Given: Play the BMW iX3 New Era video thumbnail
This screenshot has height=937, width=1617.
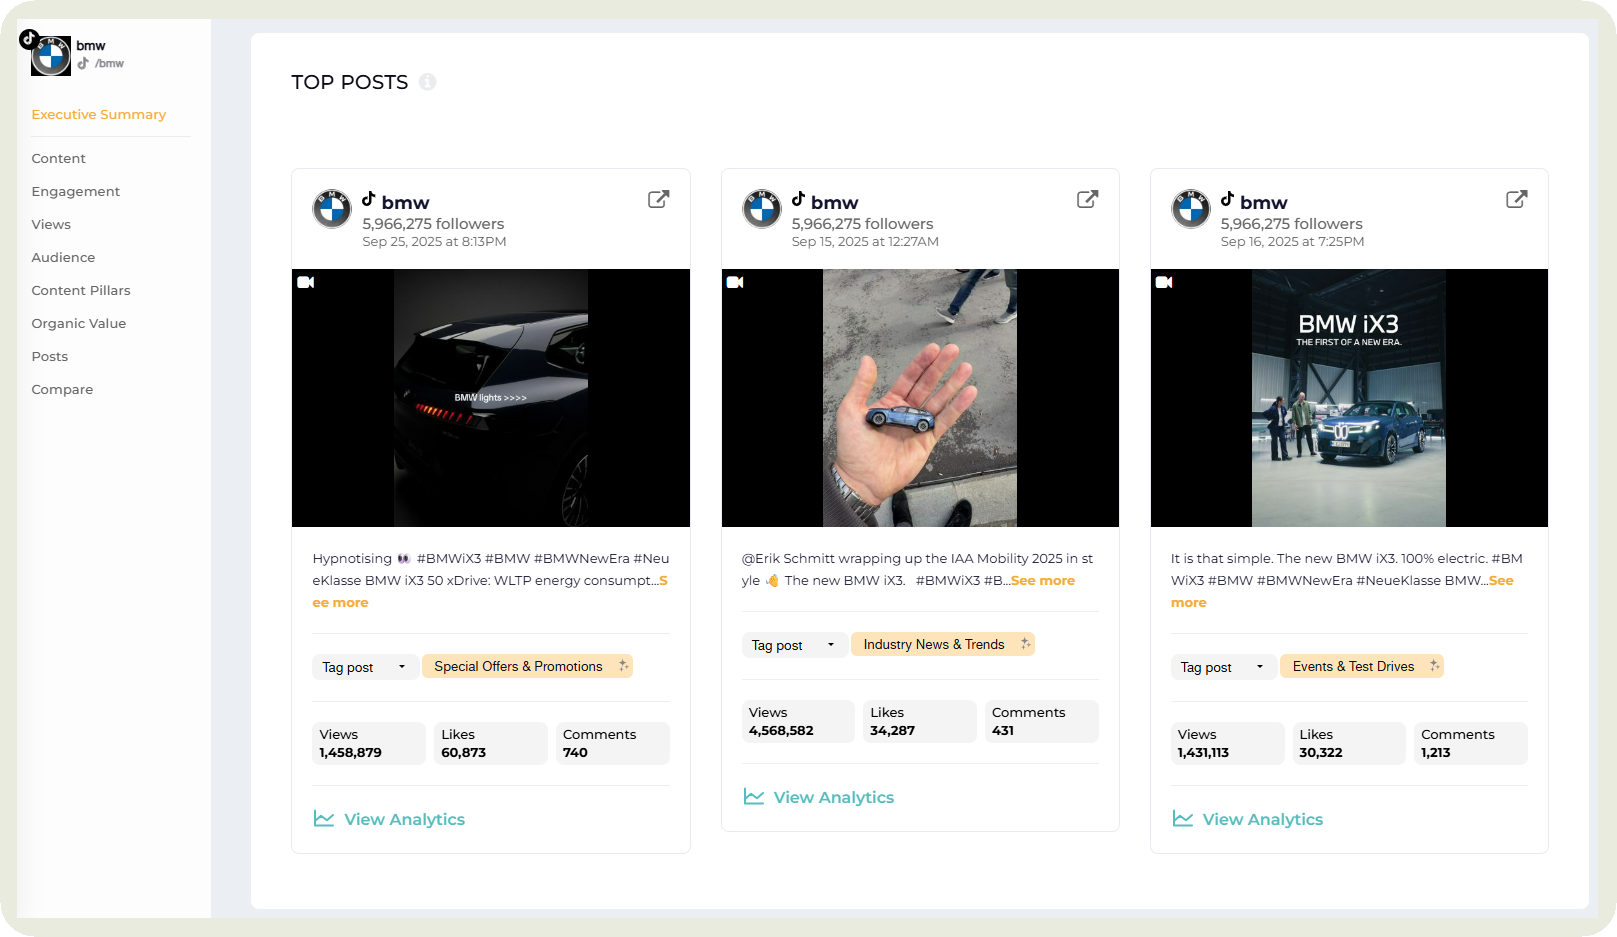Looking at the screenshot, I should [1348, 398].
